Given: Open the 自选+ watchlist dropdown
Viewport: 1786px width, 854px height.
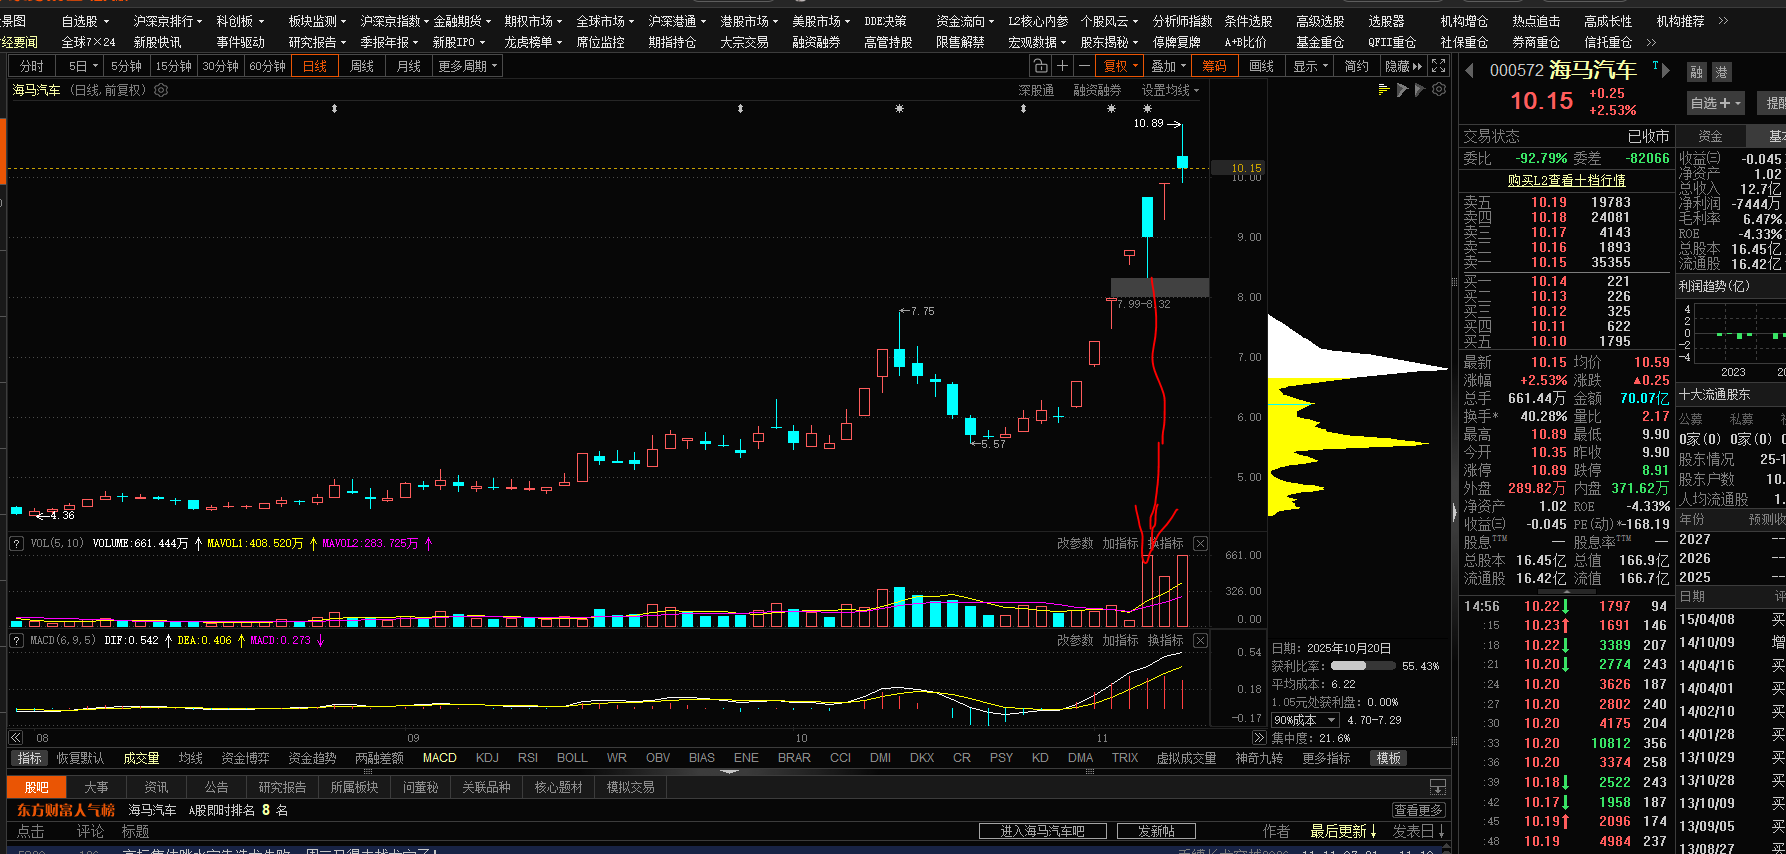Looking at the screenshot, I should coord(1716,103).
